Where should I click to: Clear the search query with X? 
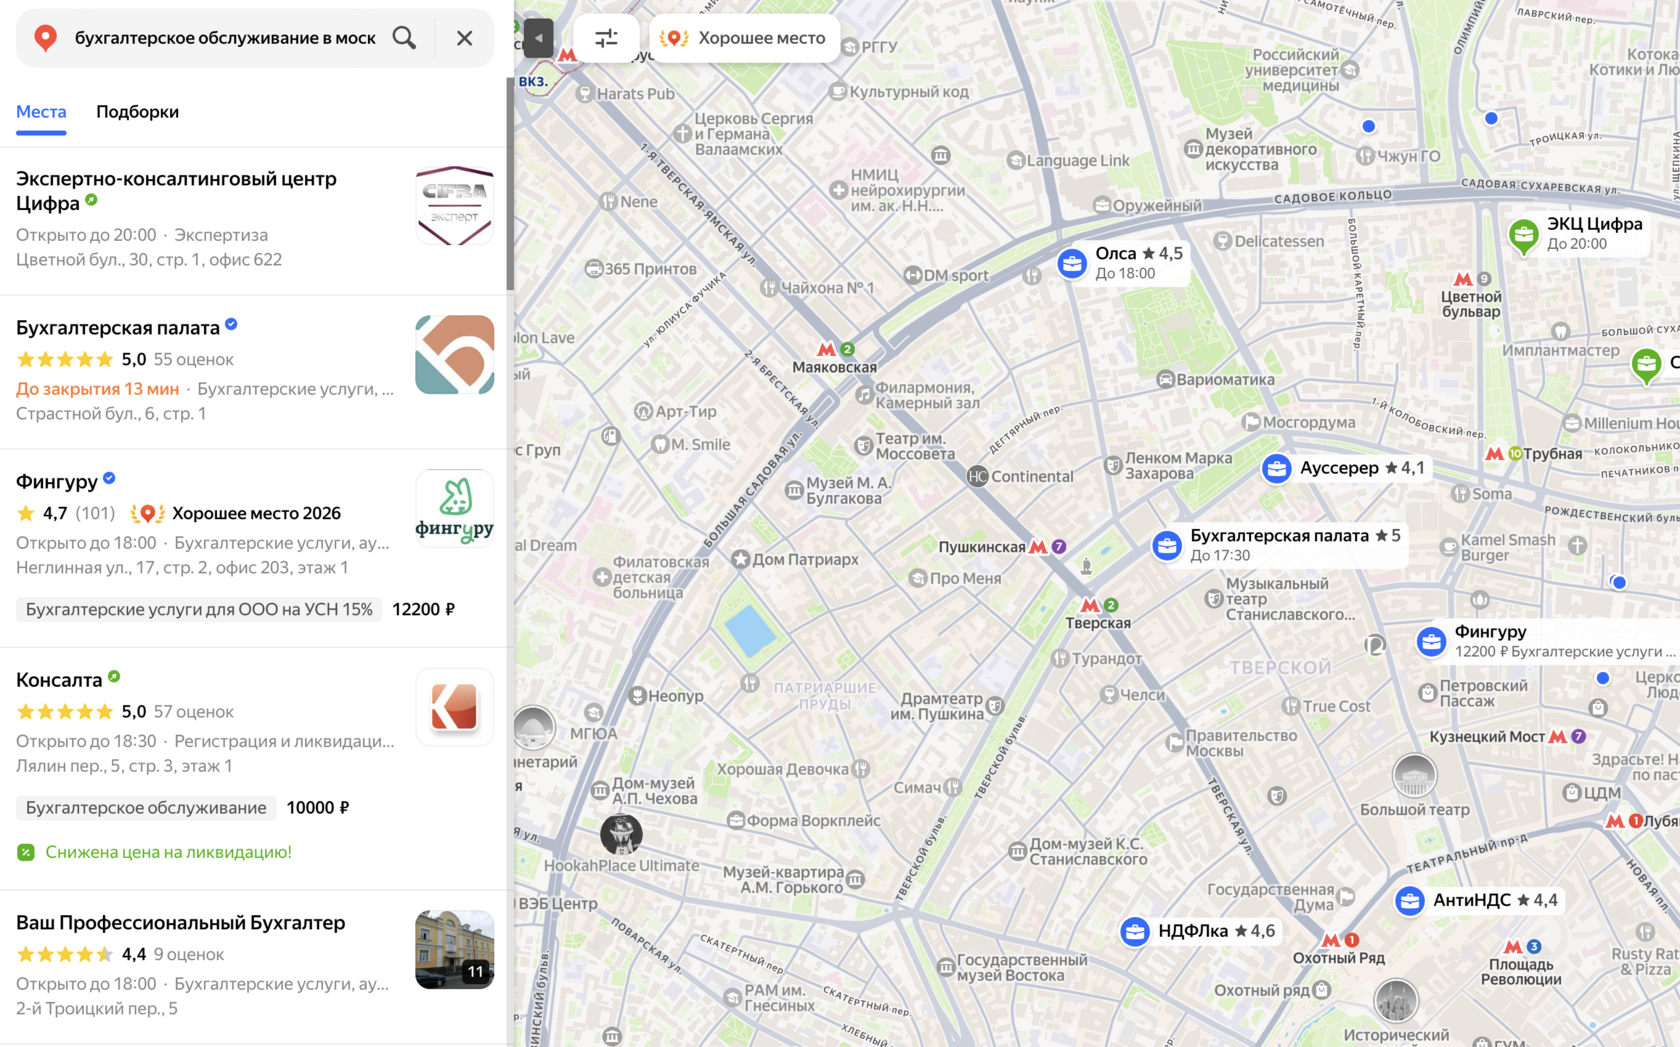pos(464,38)
